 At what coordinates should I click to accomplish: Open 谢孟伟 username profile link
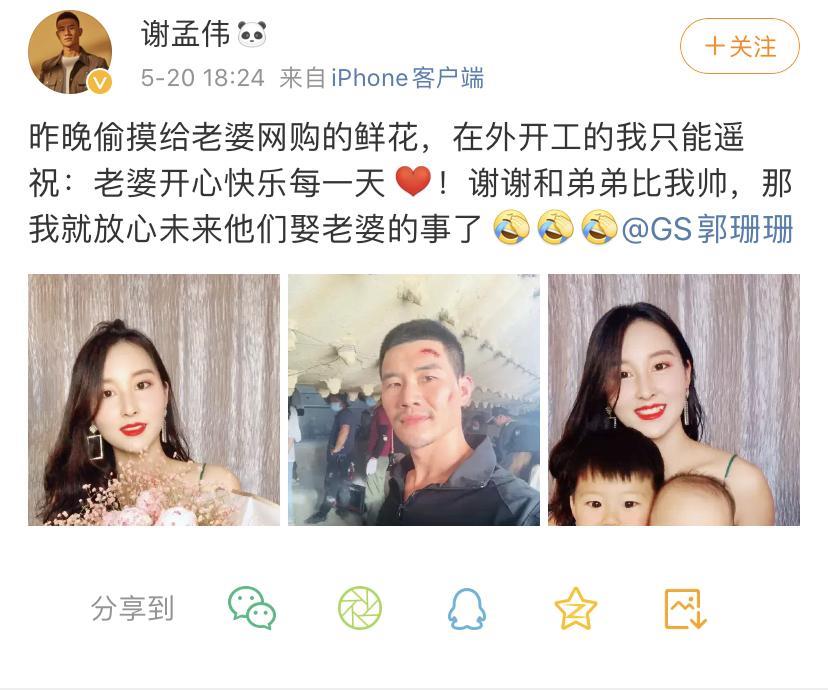tap(185, 34)
